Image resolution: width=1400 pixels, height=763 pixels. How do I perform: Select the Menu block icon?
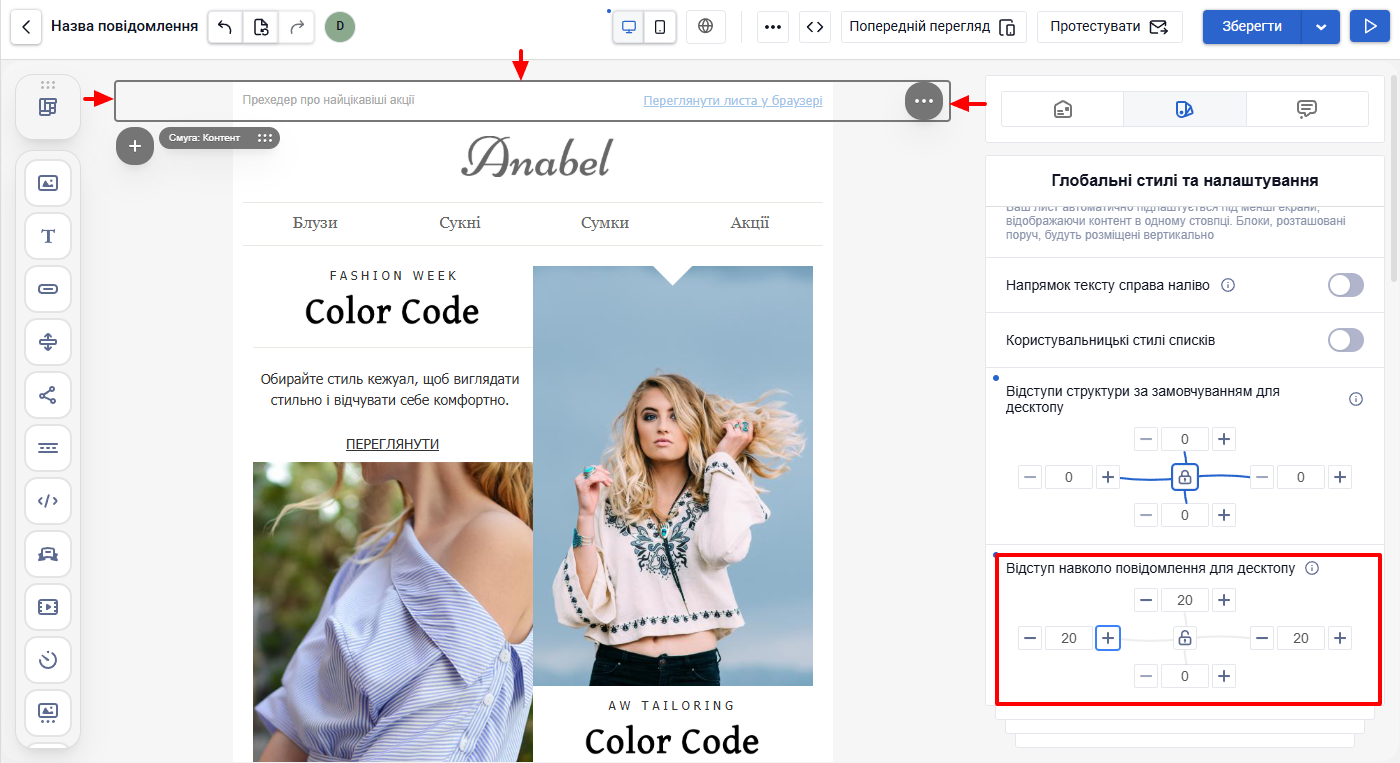pyautogui.click(x=48, y=448)
